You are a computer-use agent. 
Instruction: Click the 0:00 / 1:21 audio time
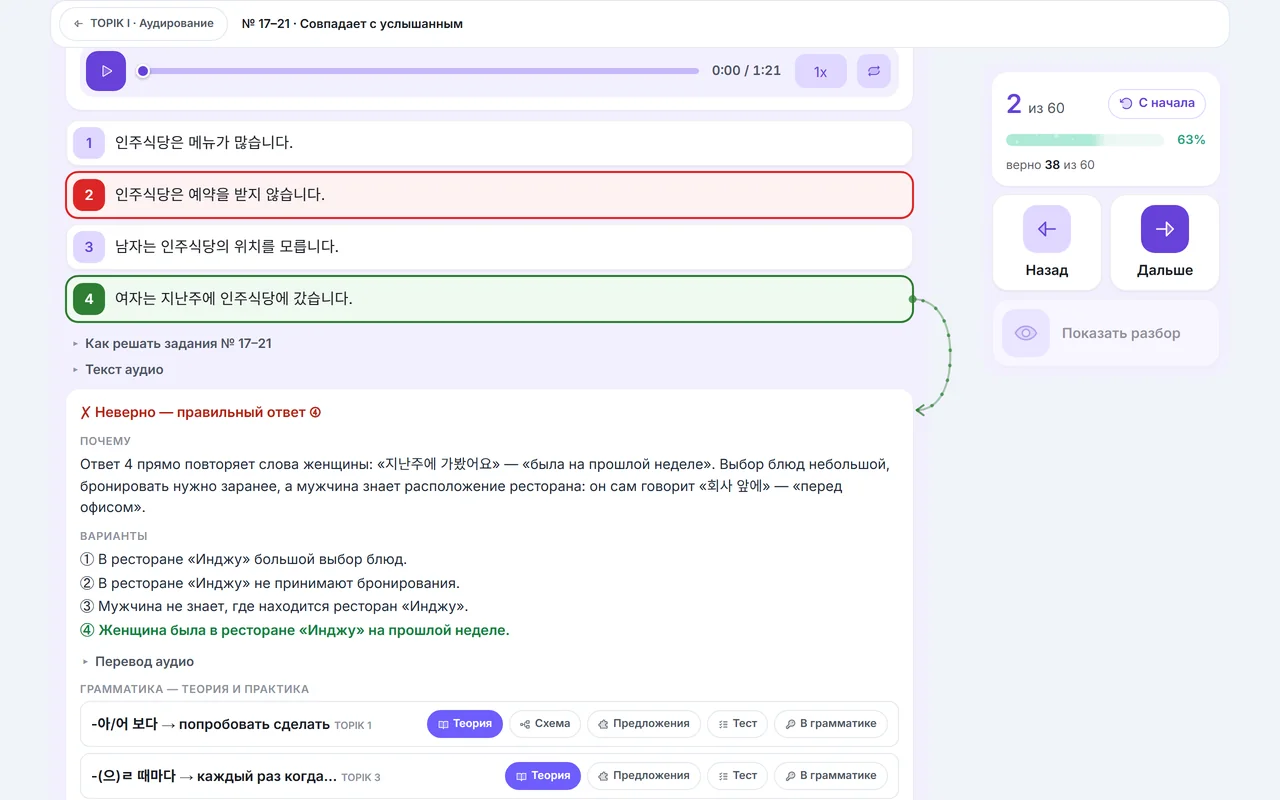coord(746,71)
